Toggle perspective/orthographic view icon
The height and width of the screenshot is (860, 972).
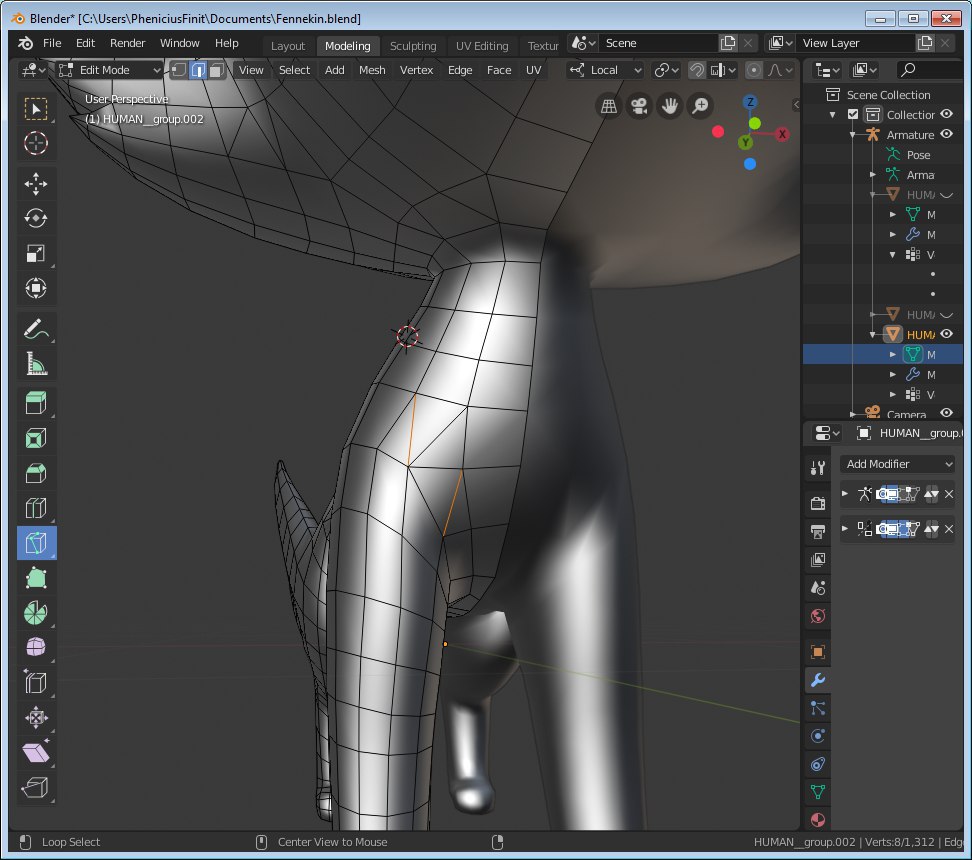pos(609,106)
